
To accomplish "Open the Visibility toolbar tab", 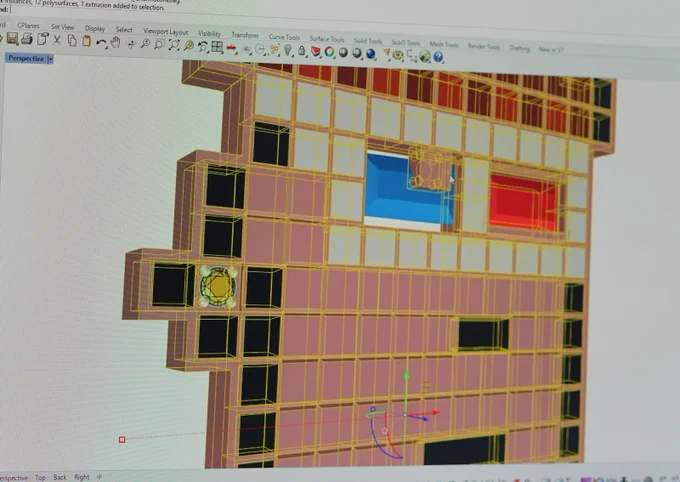I will [x=209, y=33].
